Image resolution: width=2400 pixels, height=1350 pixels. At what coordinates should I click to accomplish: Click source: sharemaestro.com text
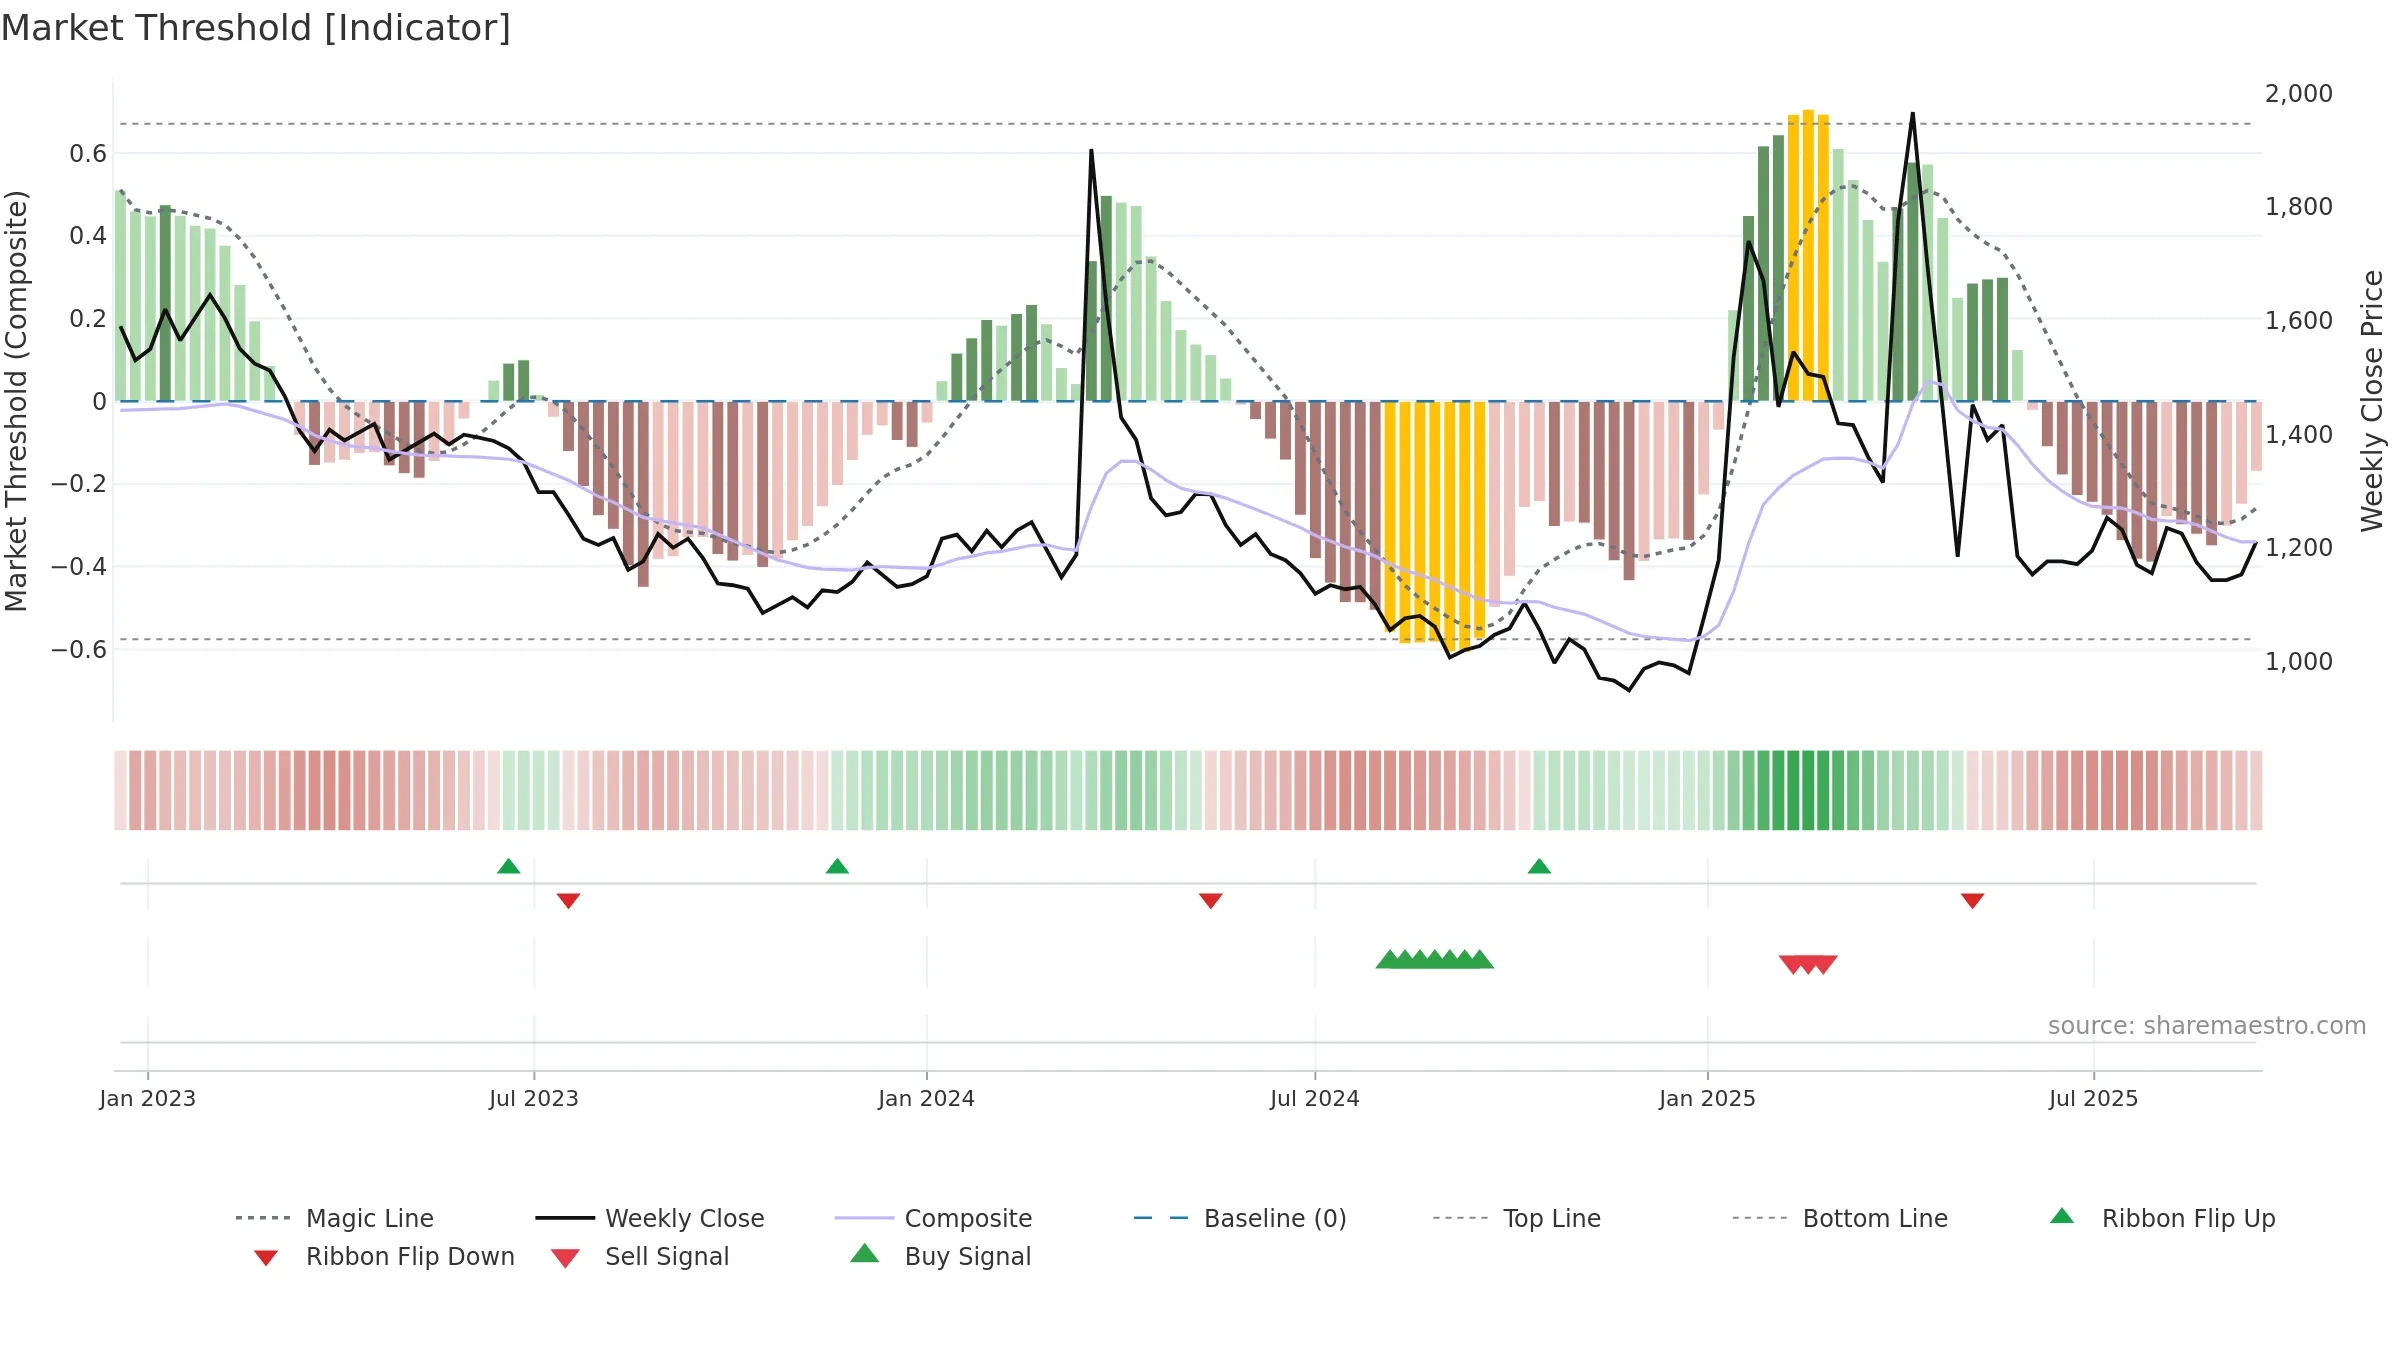(2207, 1026)
